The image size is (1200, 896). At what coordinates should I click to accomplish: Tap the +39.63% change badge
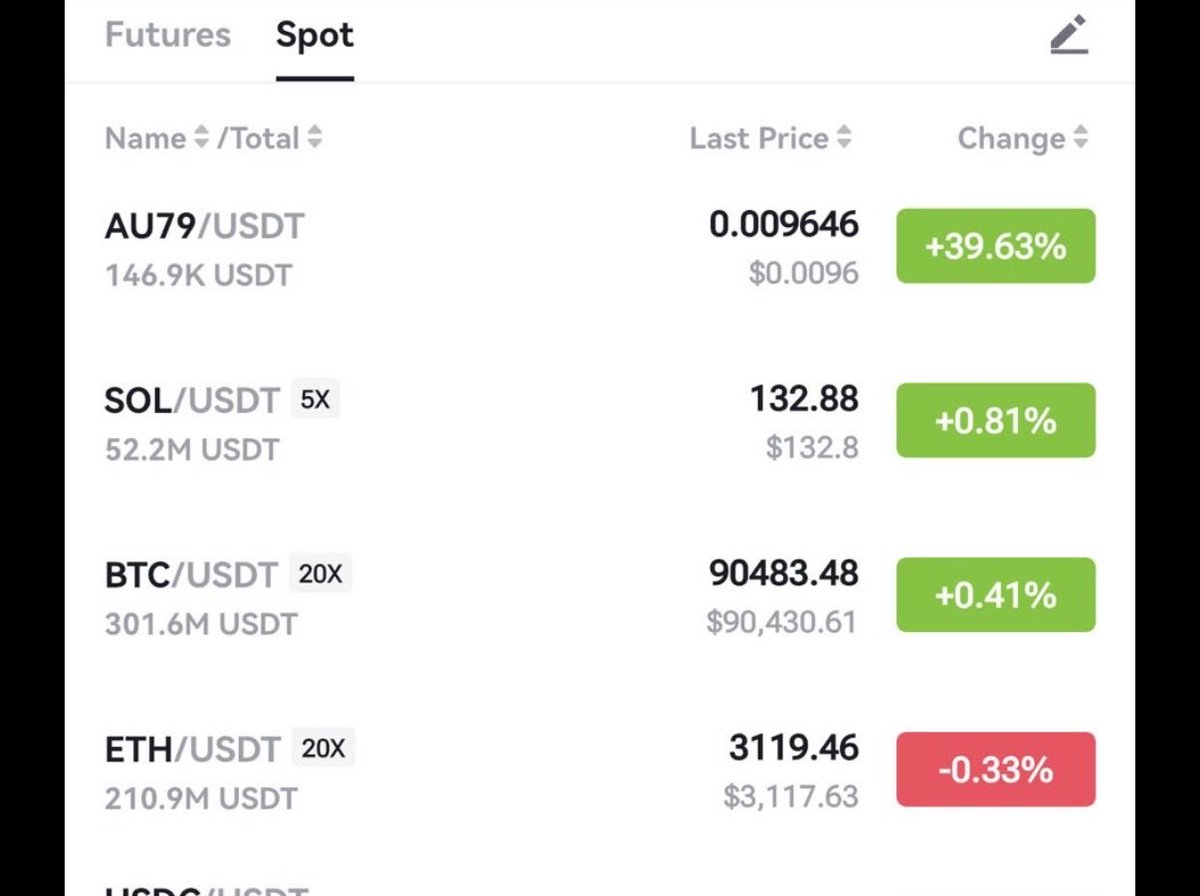[995, 246]
